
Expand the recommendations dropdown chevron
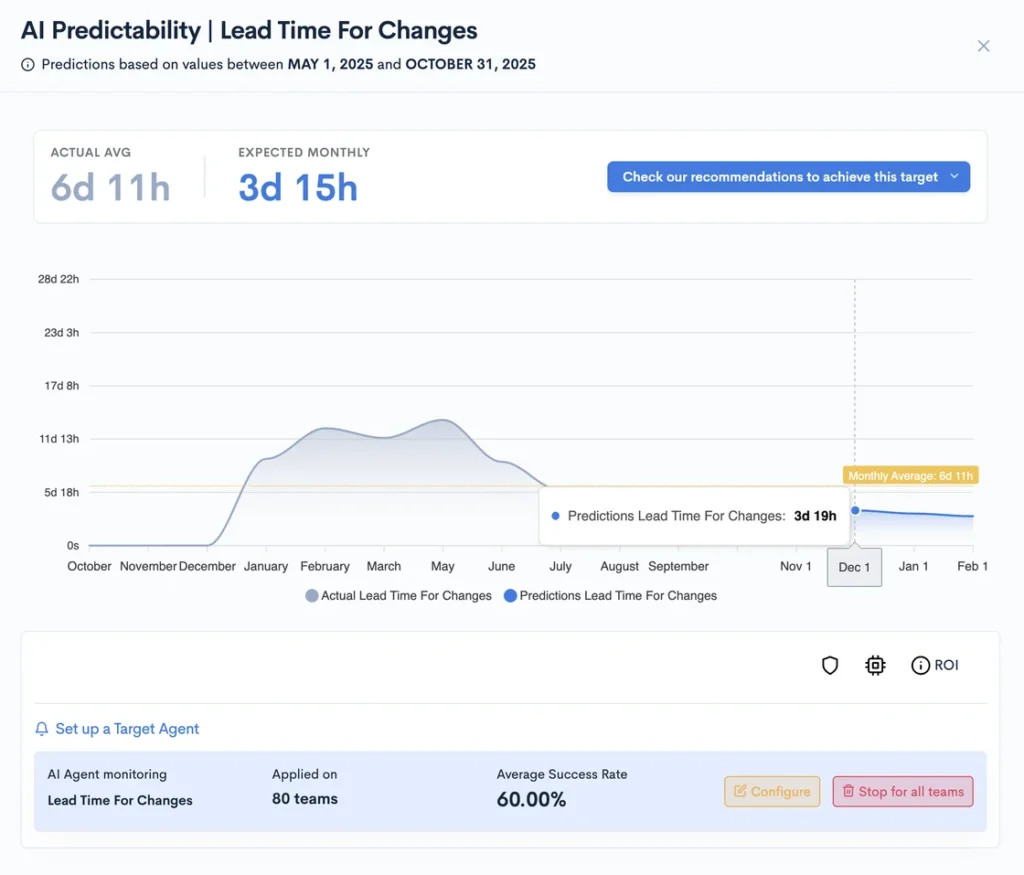(954, 177)
